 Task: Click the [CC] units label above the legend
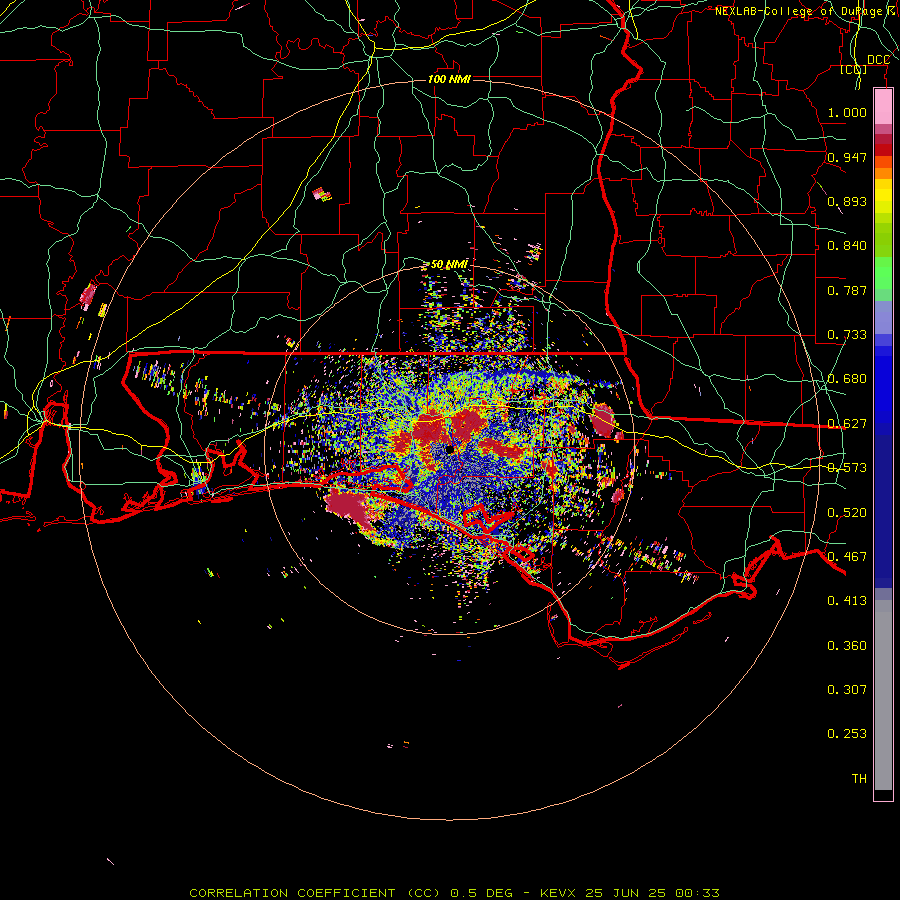tap(853, 69)
